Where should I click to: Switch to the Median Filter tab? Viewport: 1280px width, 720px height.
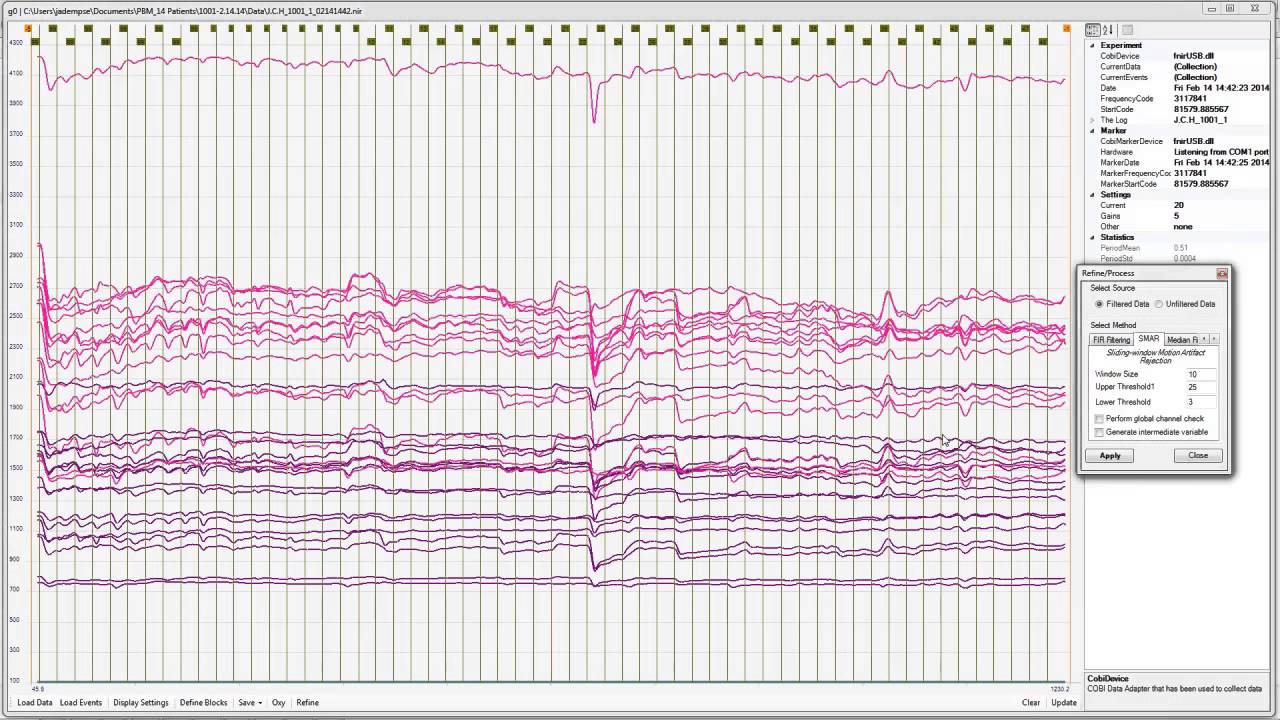(1181, 340)
